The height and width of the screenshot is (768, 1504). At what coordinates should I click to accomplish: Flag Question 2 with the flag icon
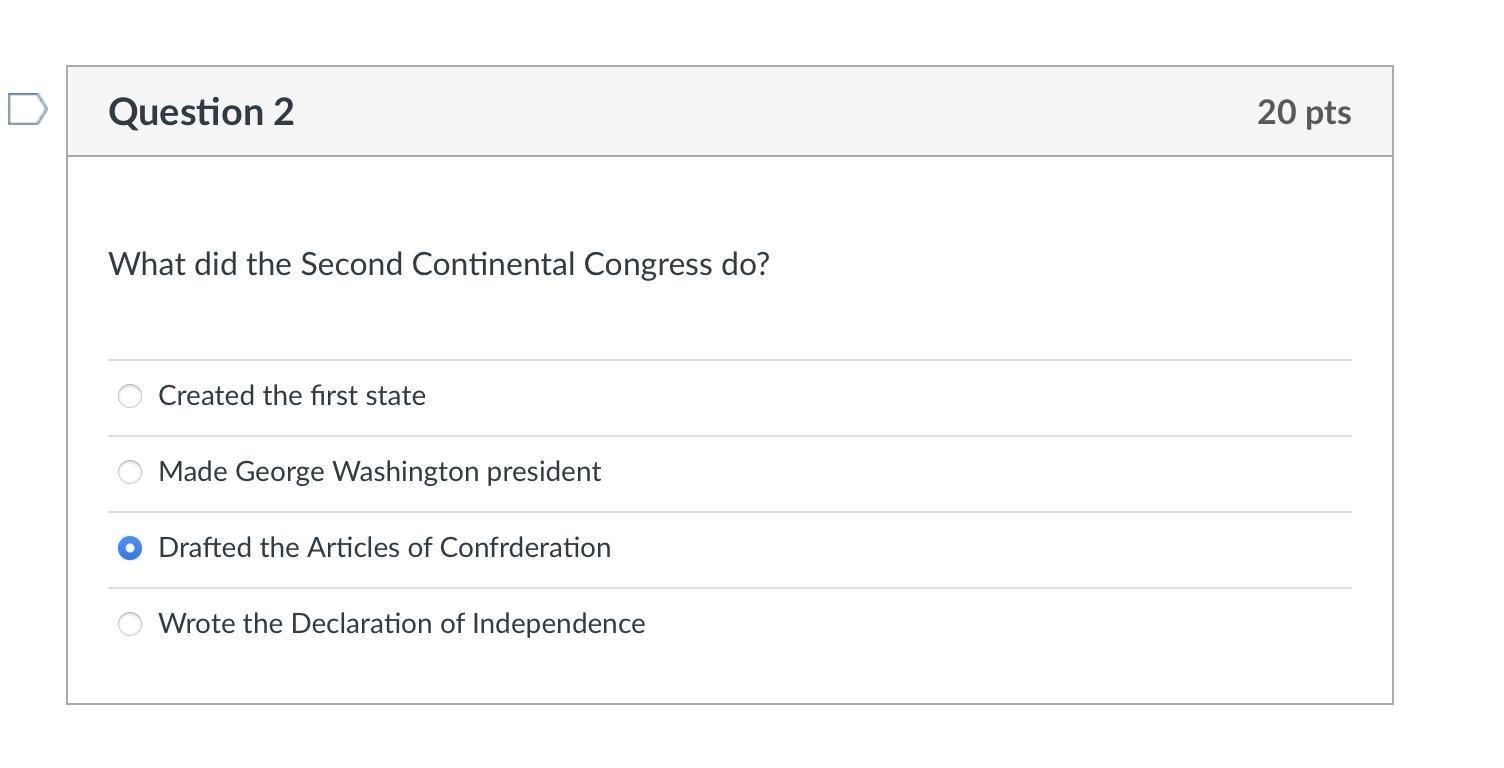pos(27,109)
